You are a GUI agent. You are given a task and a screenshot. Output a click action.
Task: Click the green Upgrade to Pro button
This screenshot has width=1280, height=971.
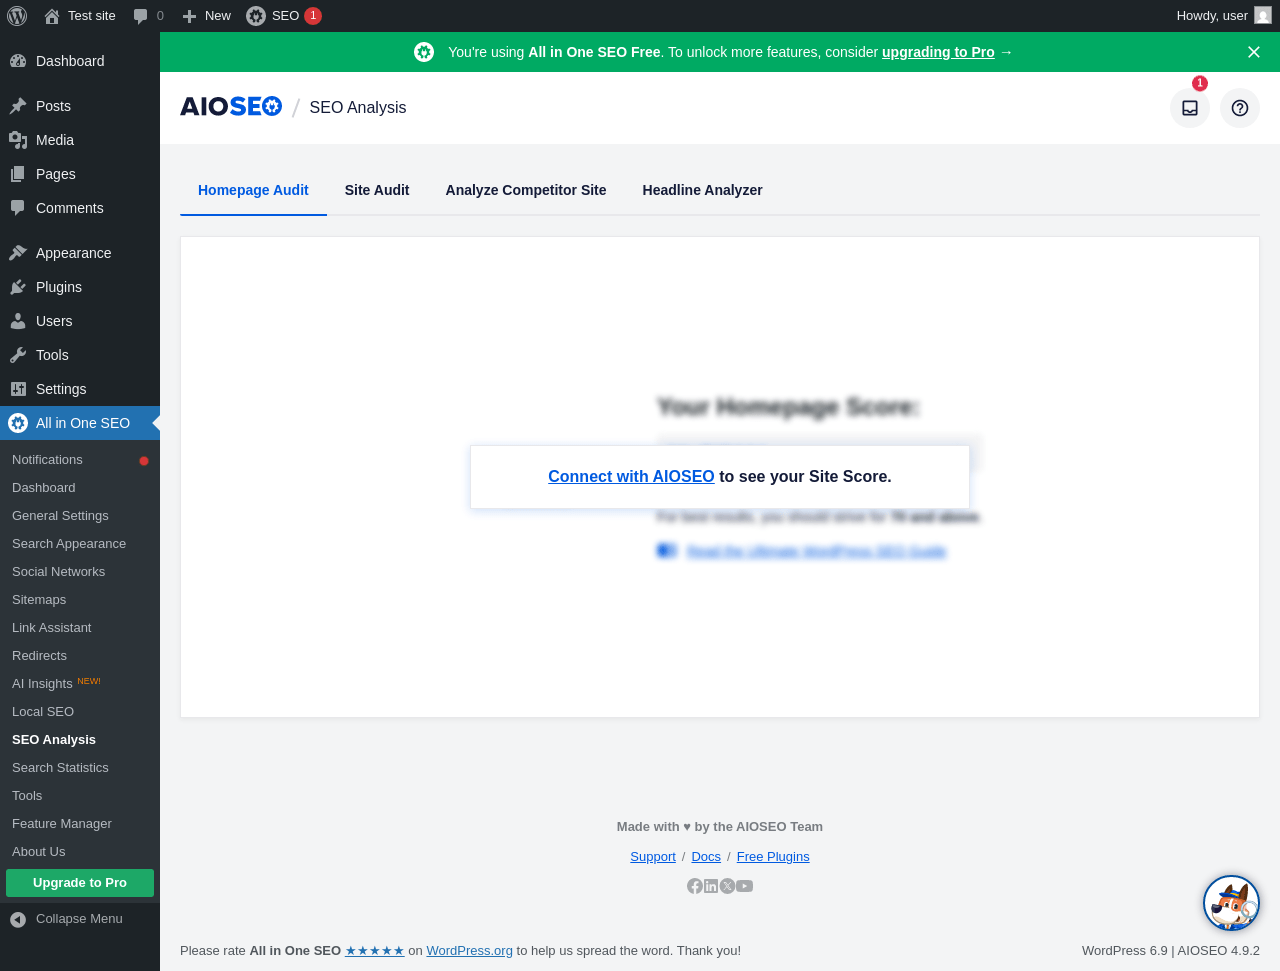[80, 883]
